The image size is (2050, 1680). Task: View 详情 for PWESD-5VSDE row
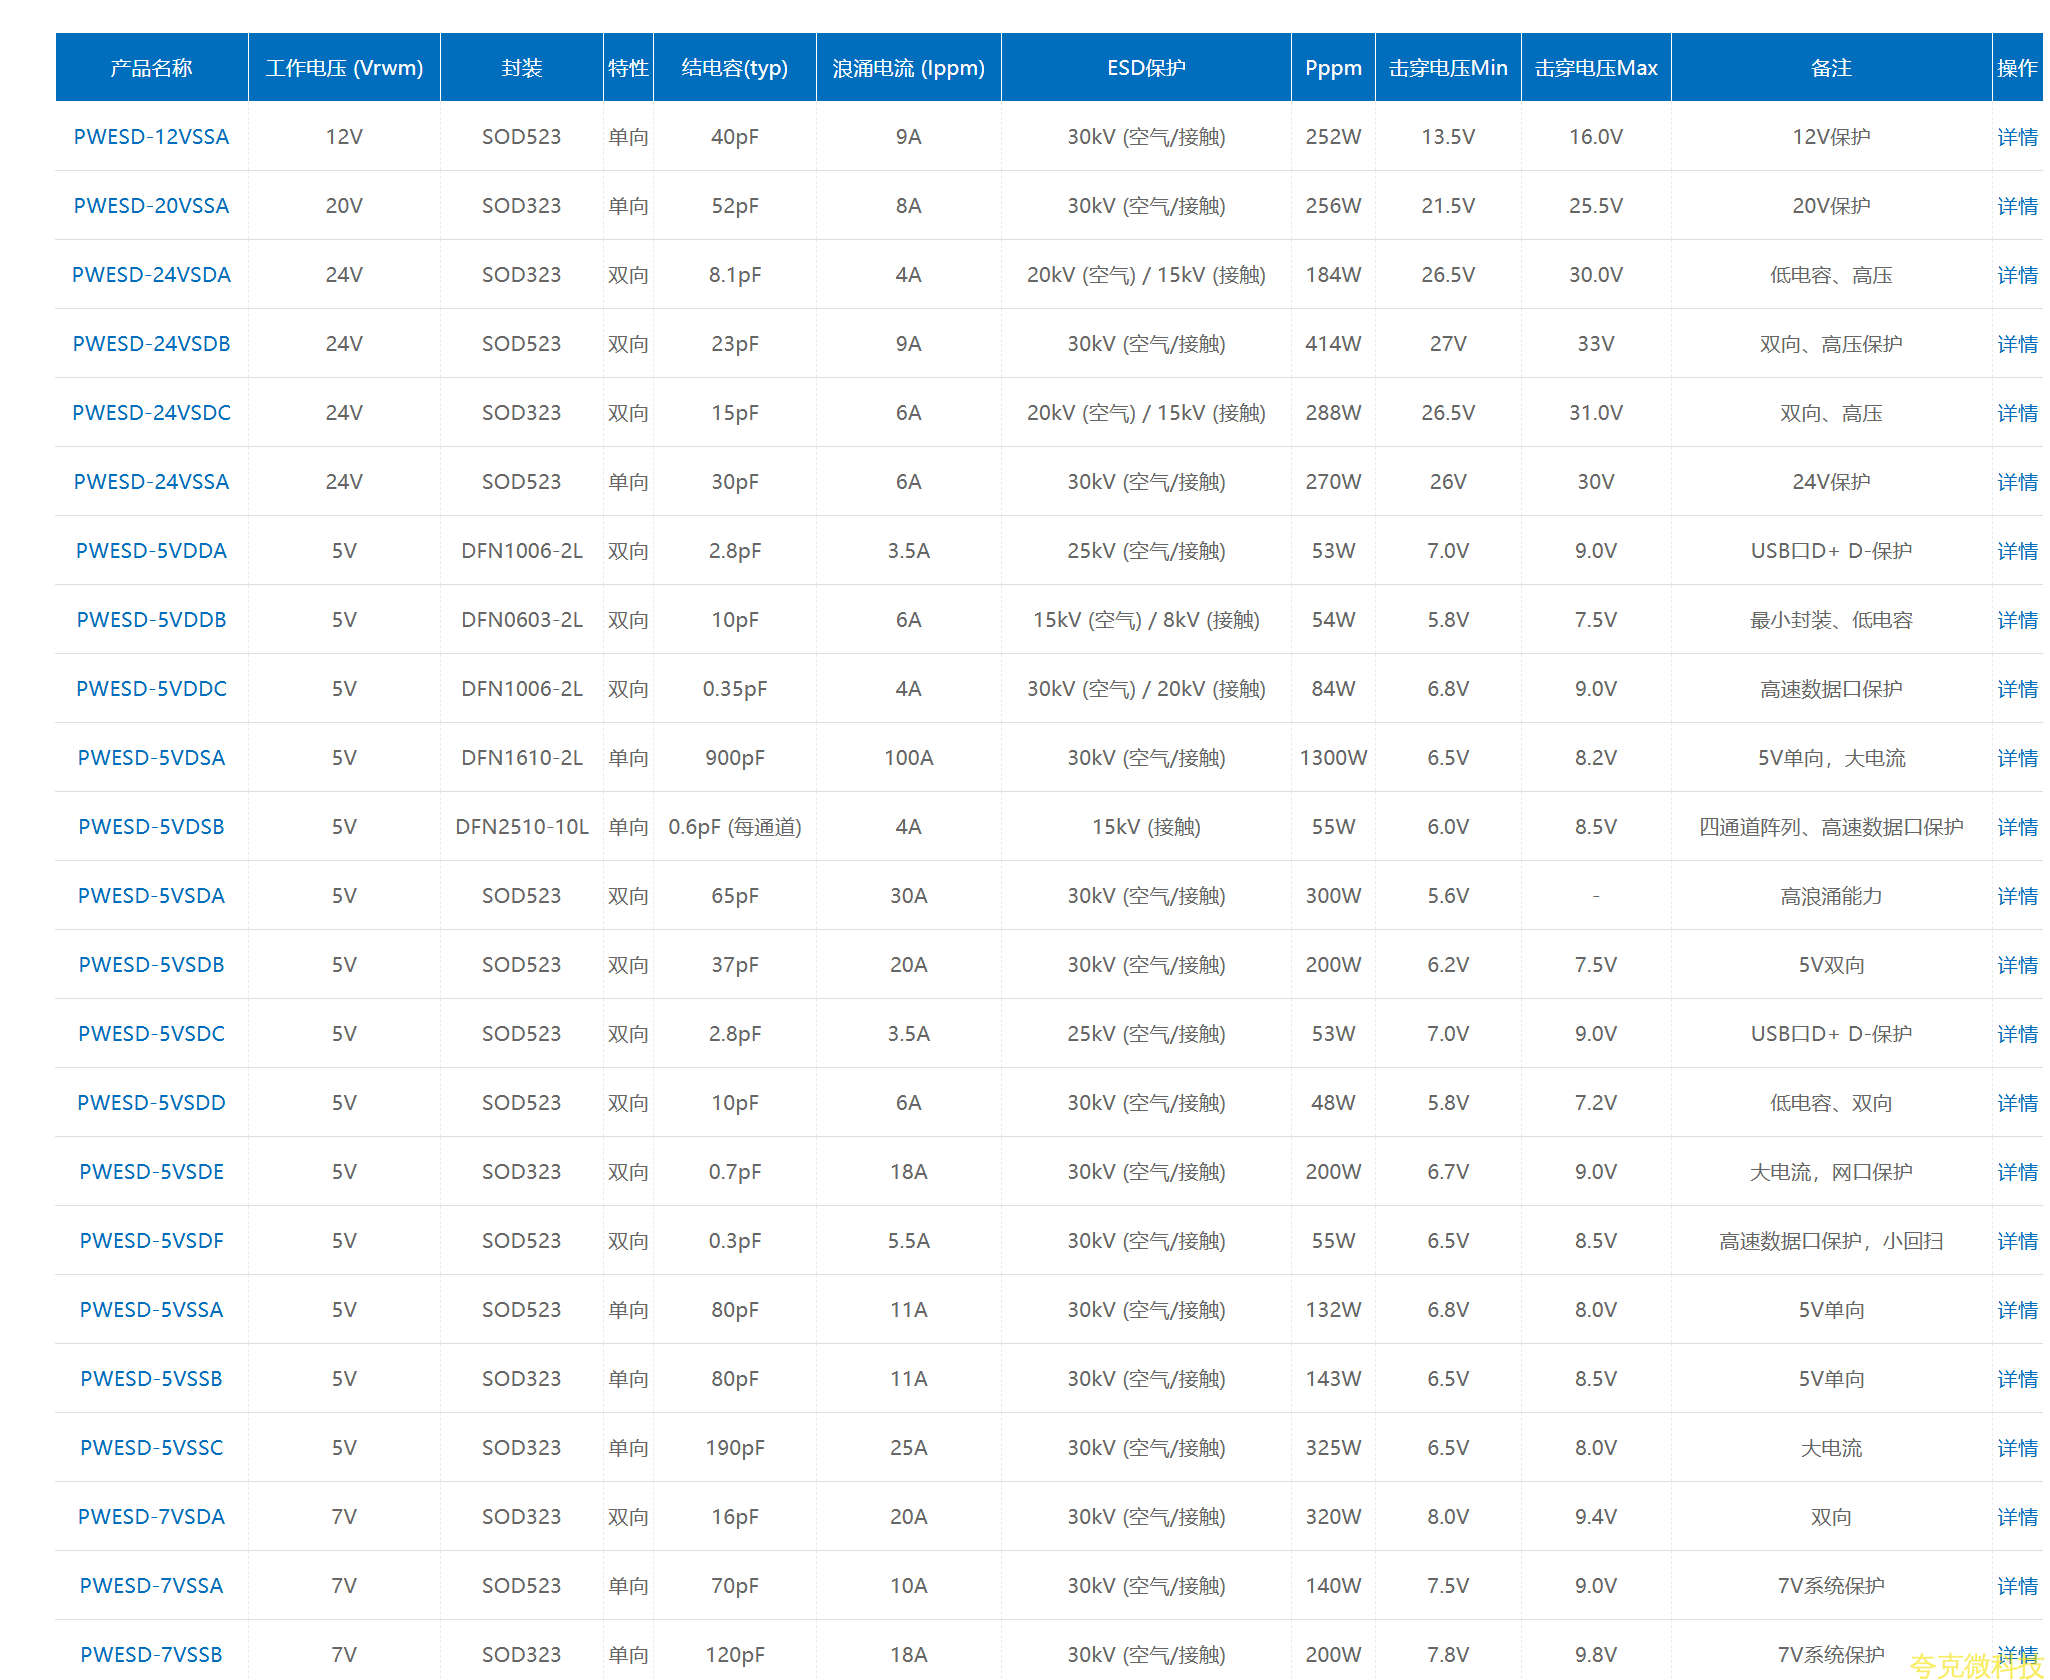[x=2017, y=1172]
